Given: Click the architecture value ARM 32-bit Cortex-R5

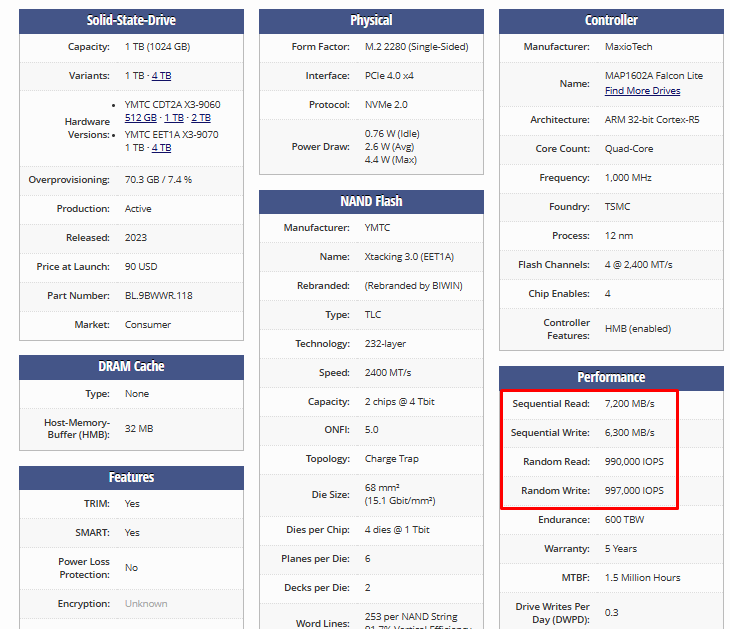Looking at the screenshot, I should point(652,120).
